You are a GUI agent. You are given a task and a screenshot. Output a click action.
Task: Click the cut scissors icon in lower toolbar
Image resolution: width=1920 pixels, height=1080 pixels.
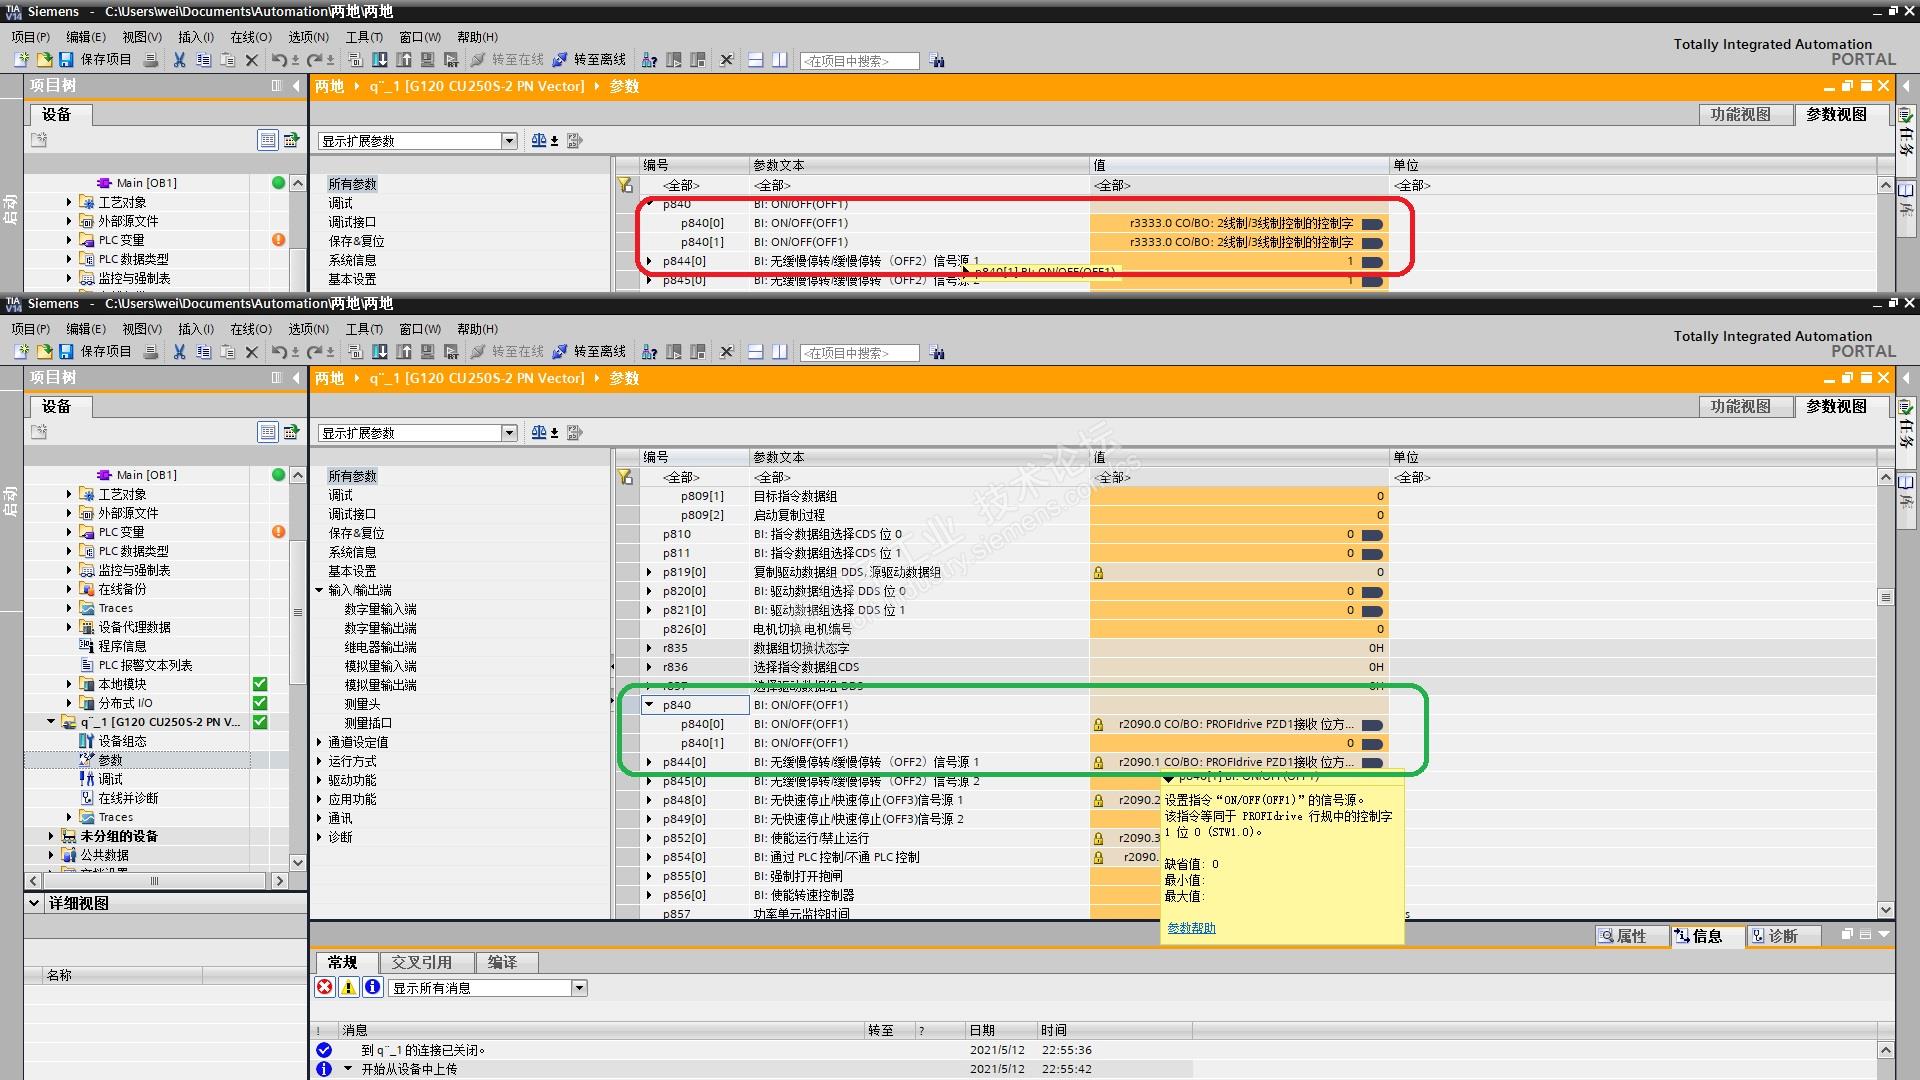[179, 352]
